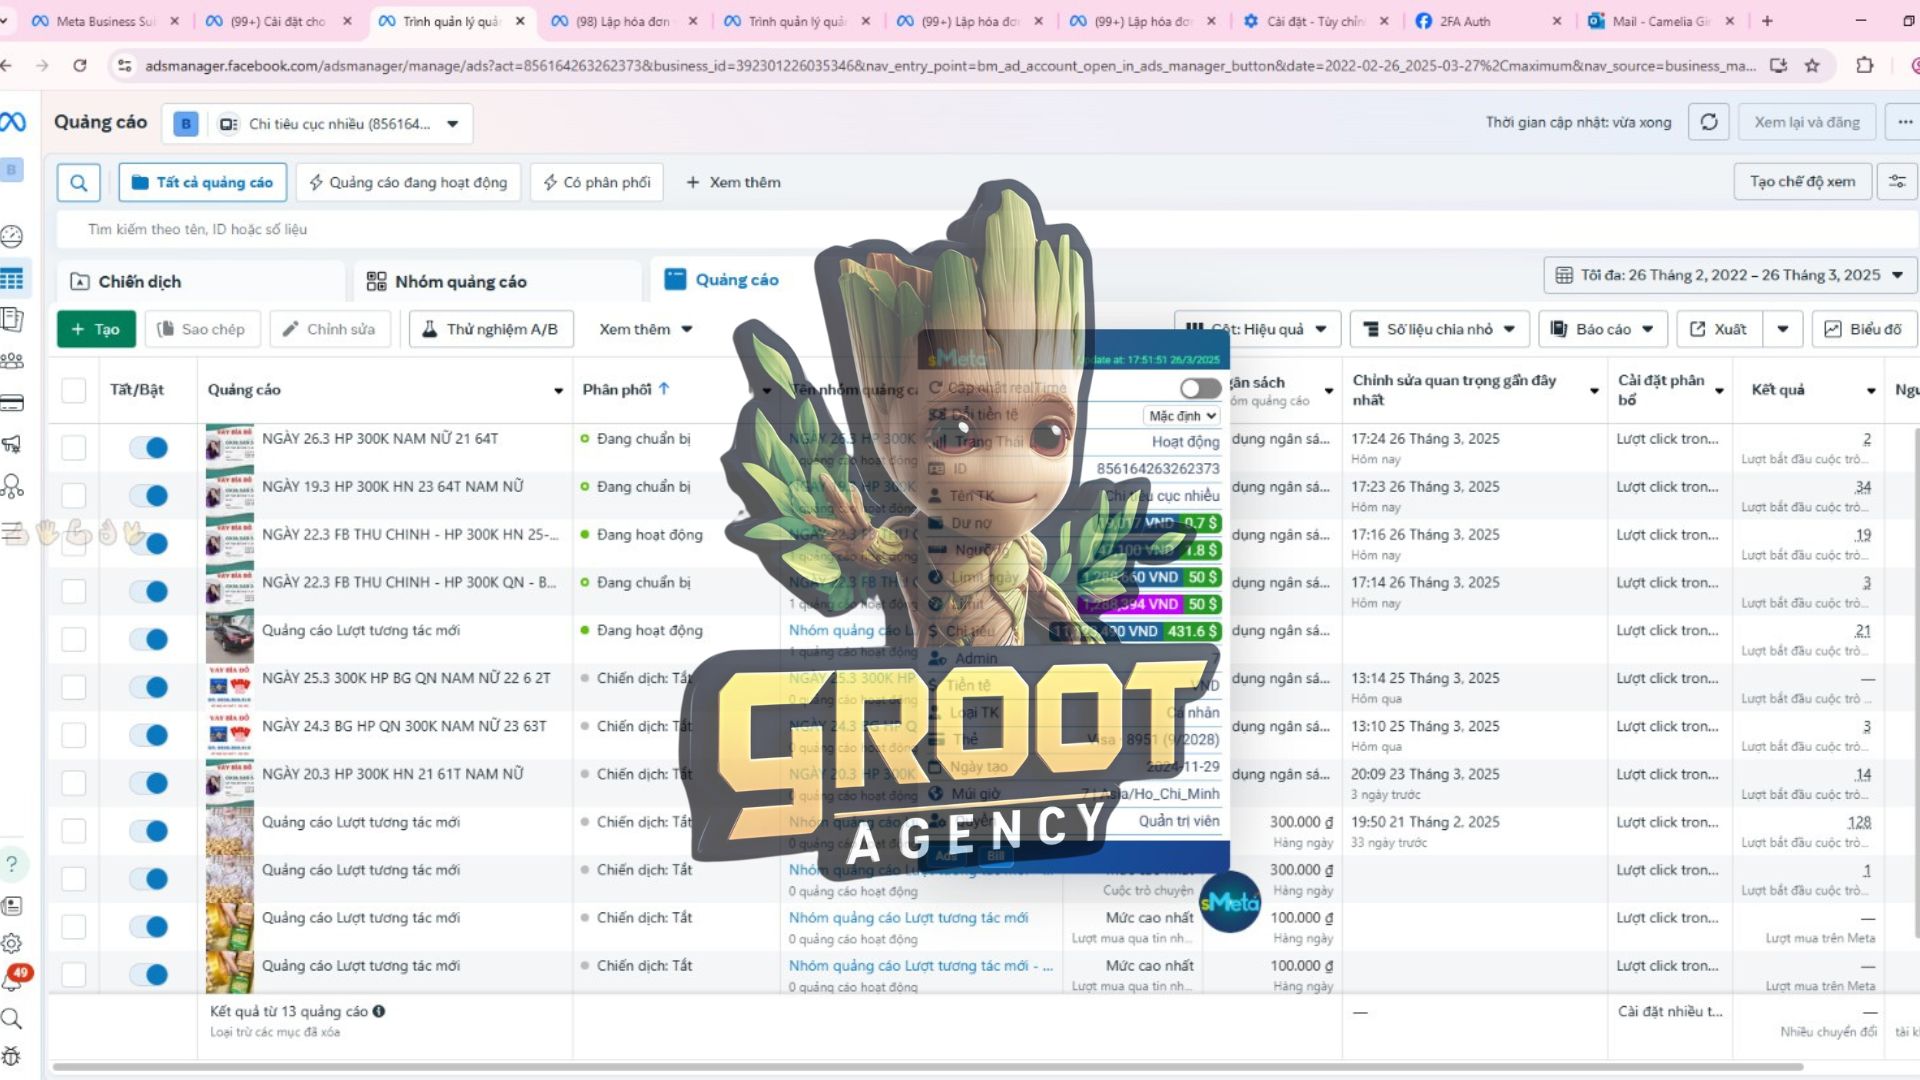View notifications bell with 49 badge
Screen dimensions: 1920x1080
tap(14, 978)
